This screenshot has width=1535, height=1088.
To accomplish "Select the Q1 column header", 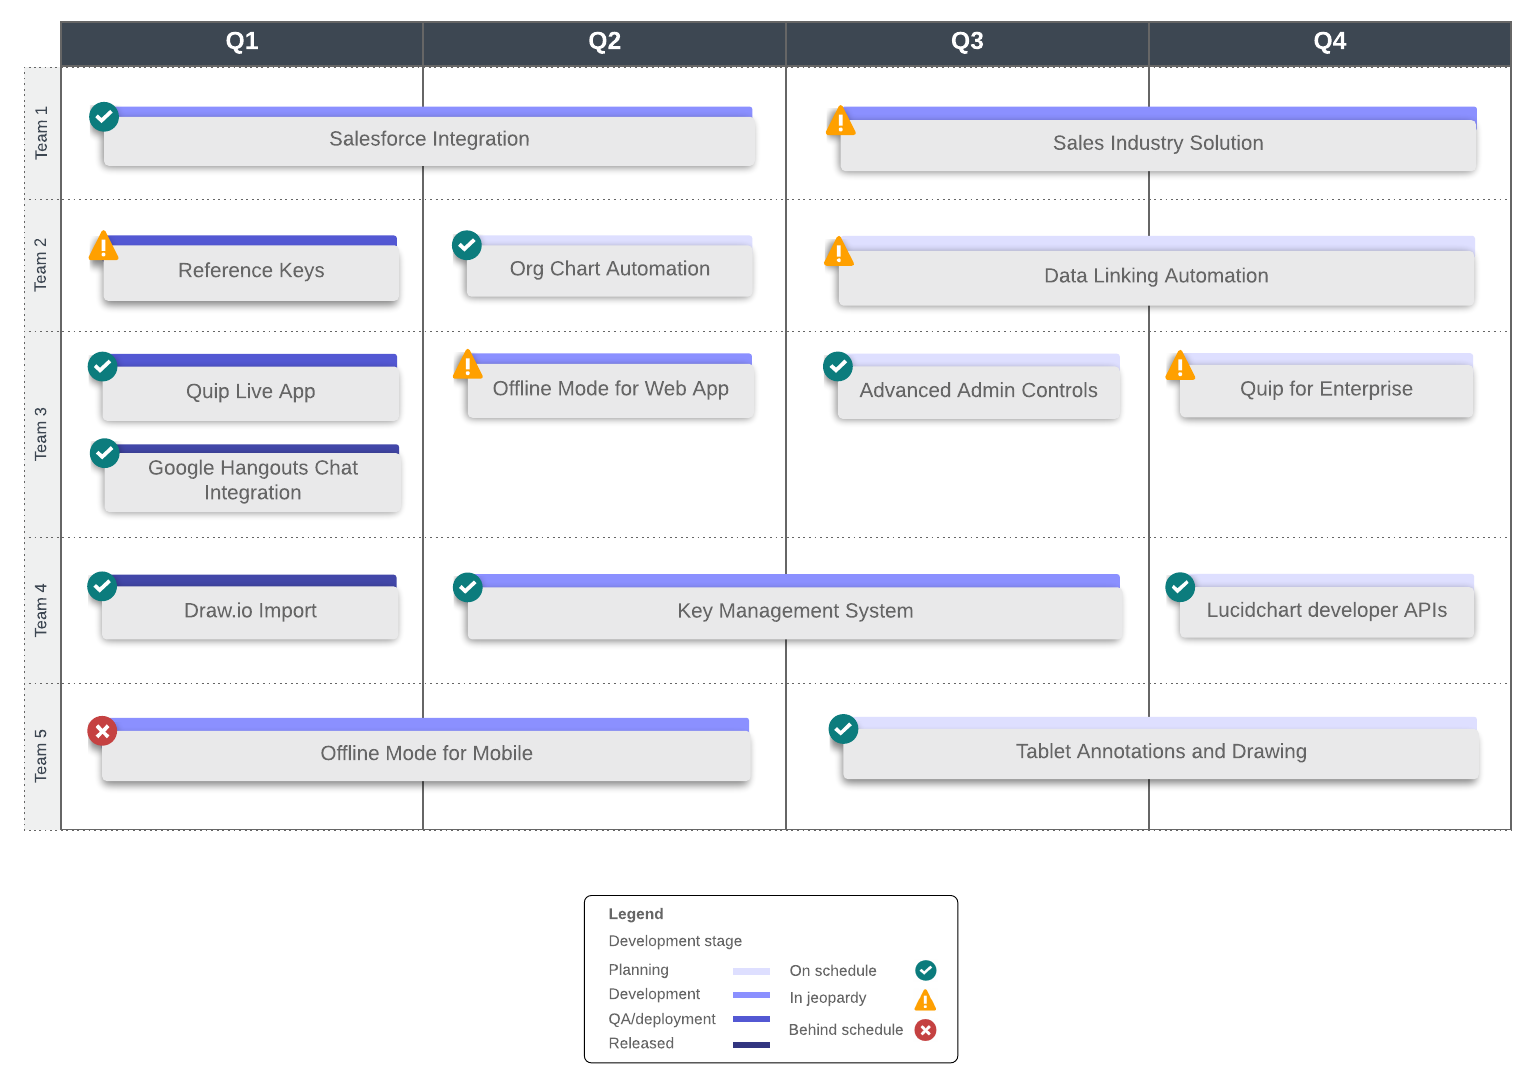I will click(242, 42).
